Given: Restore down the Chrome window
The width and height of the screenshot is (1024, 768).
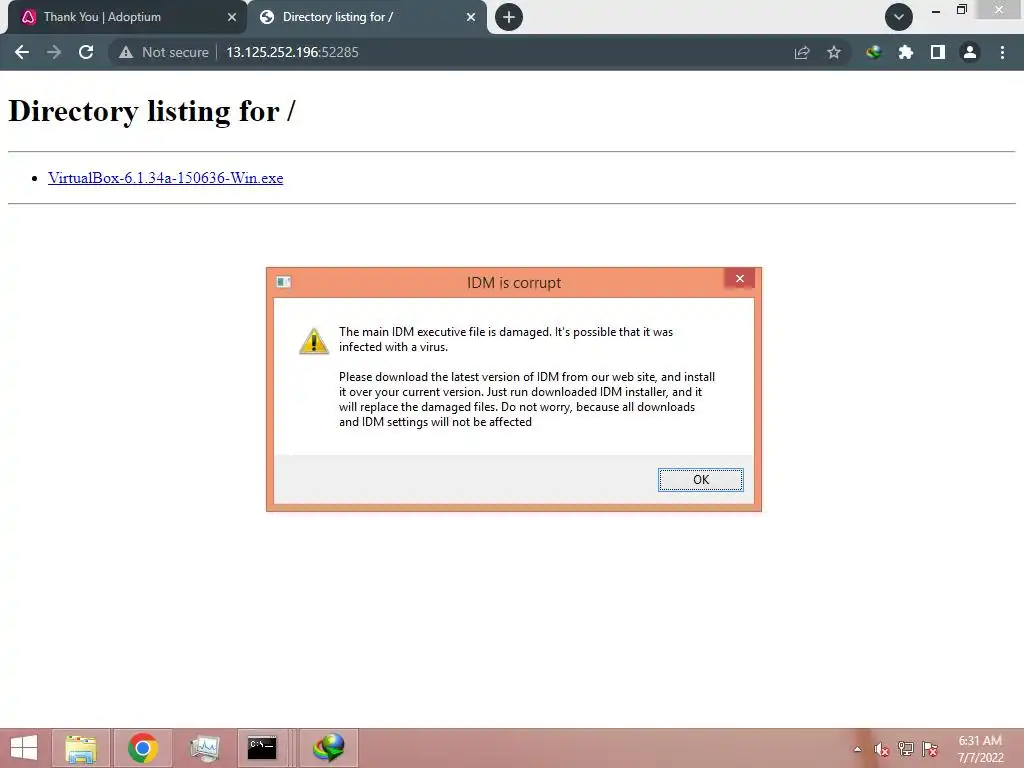Looking at the screenshot, I should pyautogui.click(x=961, y=10).
